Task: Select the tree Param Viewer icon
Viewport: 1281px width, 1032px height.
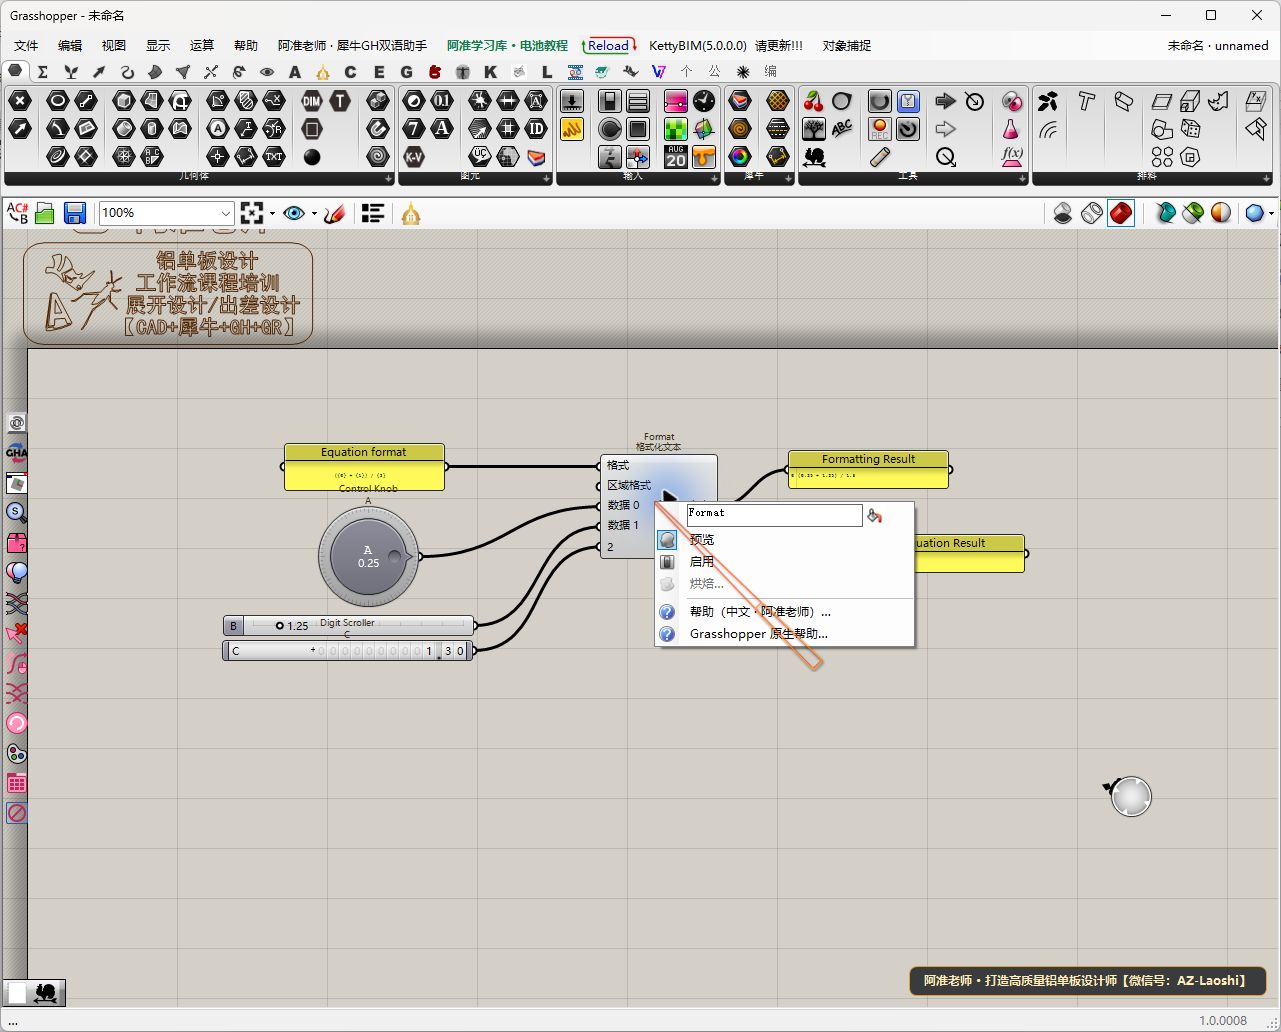Action: click(x=814, y=129)
